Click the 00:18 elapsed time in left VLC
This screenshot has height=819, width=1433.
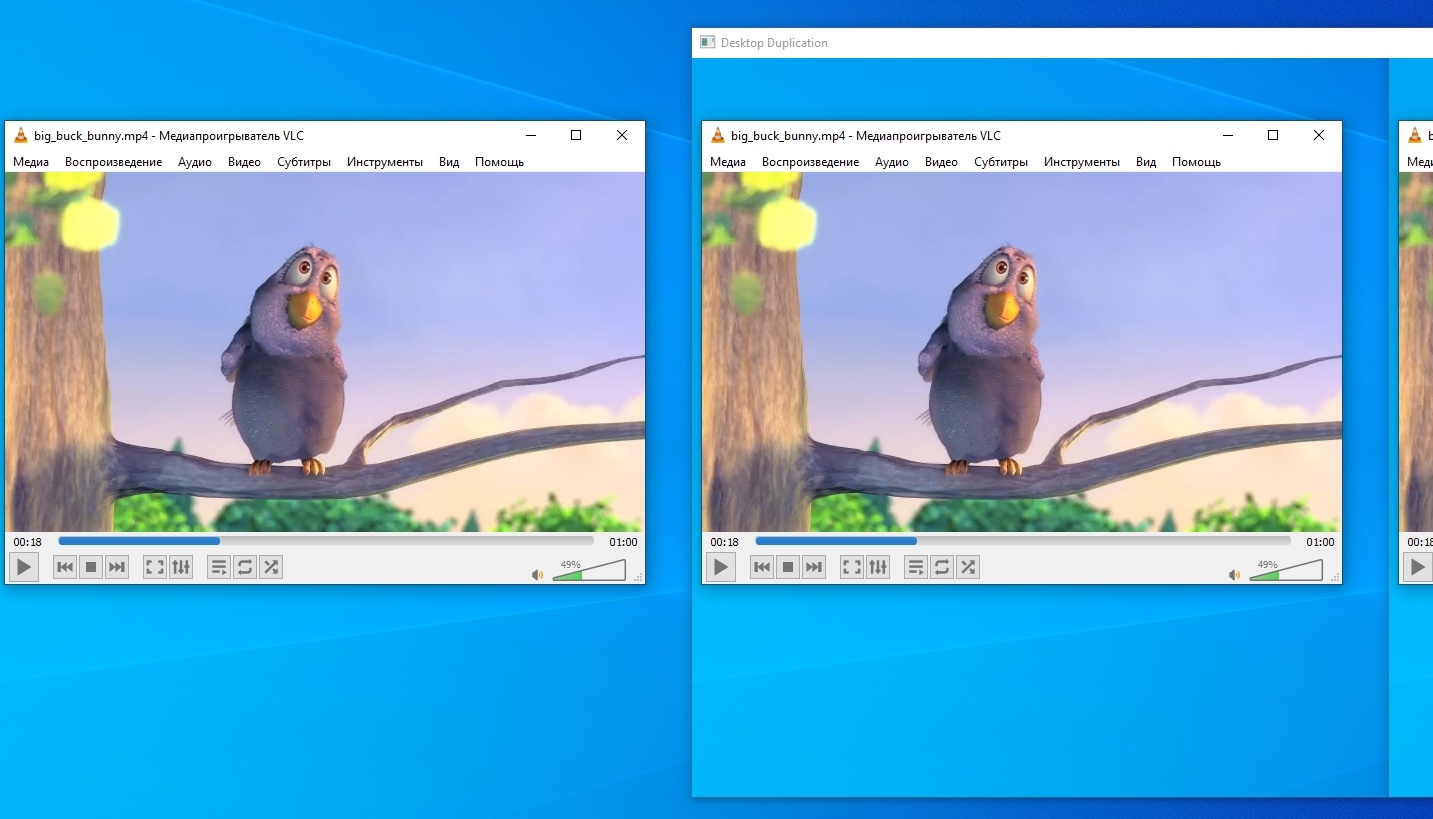click(x=27, y=542)
